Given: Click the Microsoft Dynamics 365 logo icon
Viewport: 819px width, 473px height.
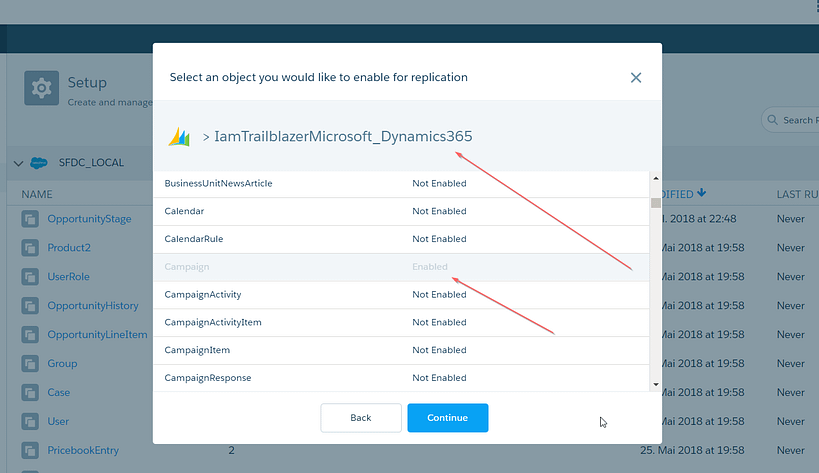Looking at the screenshot, I should (x=179, y=137).
